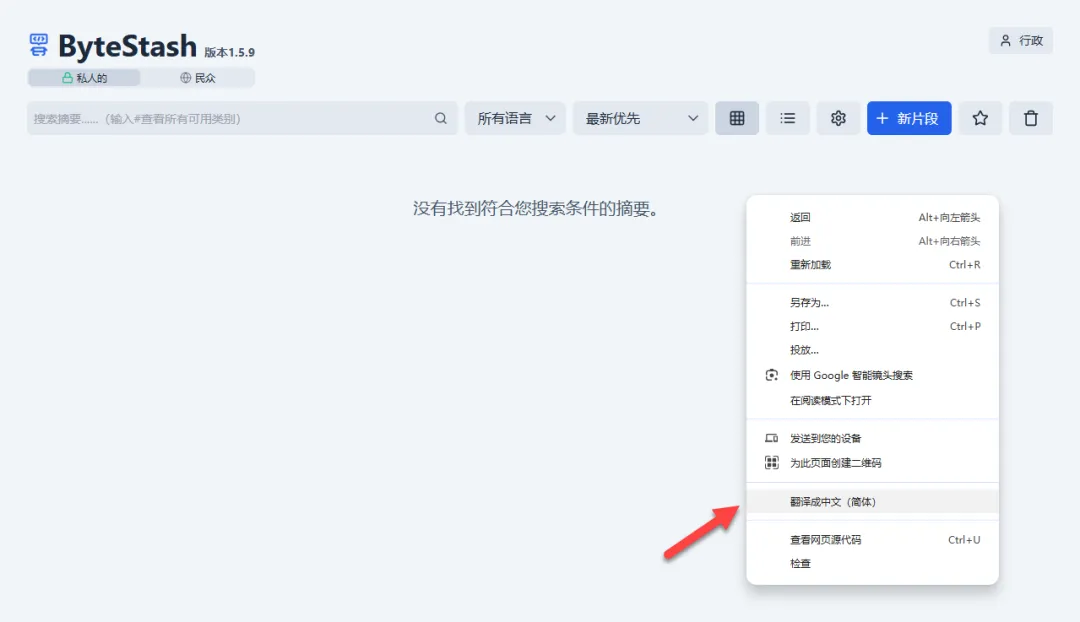Open settings with the gear icon
Screen dimensions: 1080x622
tap(838, 118)
